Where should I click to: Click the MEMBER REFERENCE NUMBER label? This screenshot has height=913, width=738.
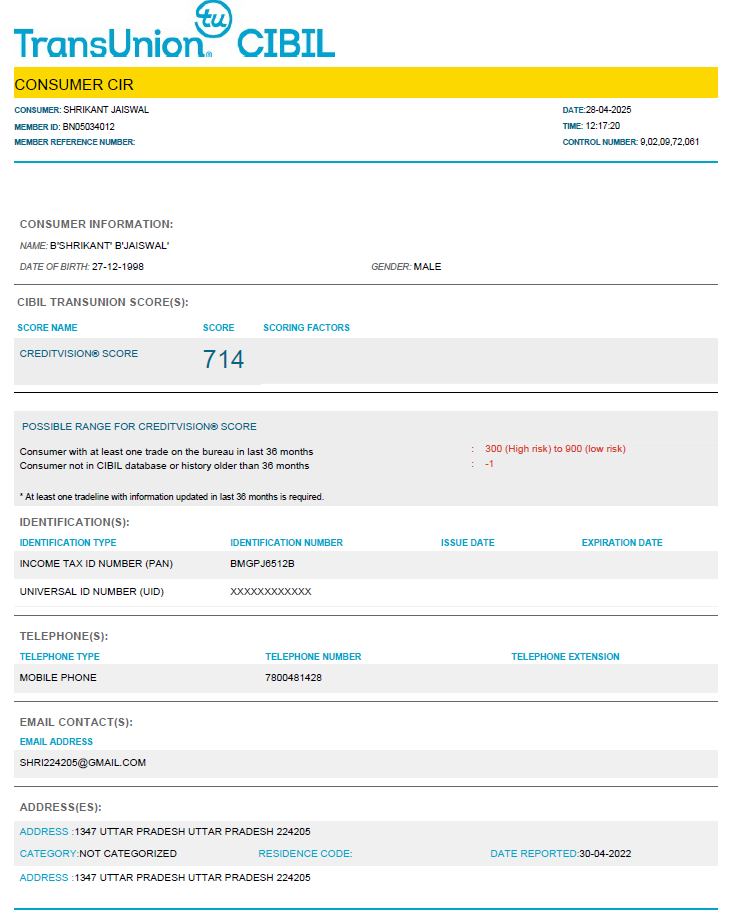coord(75,142)
